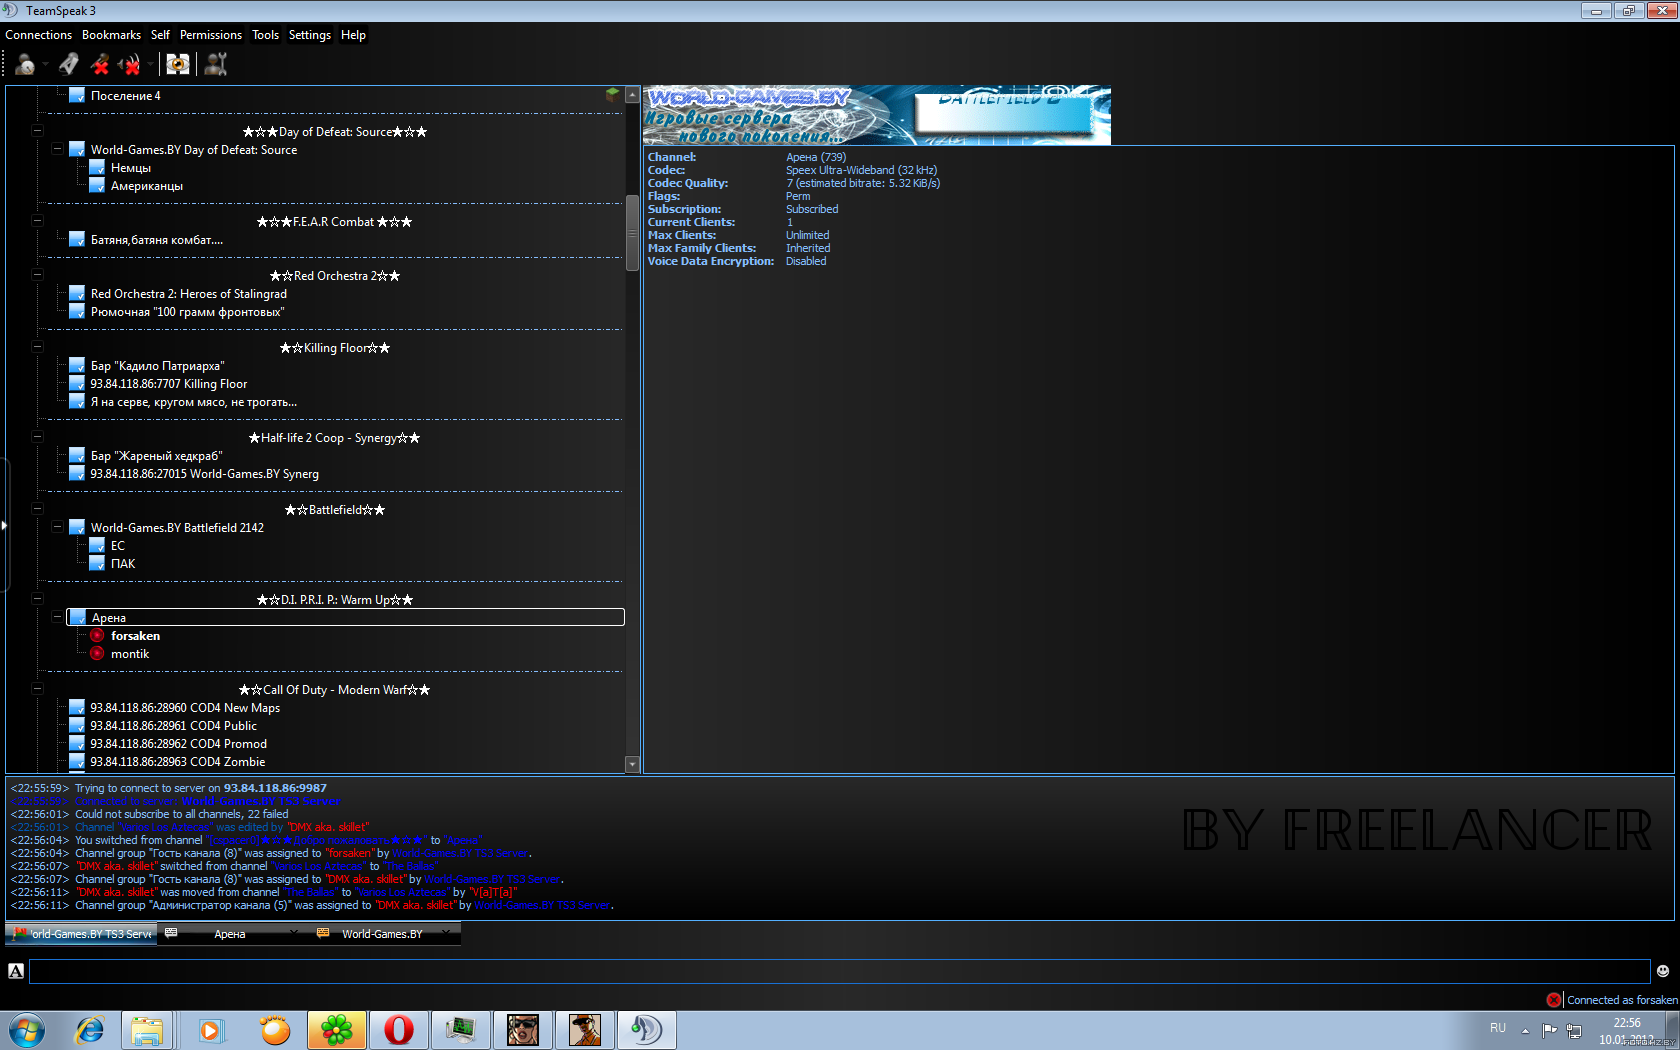
Task: Close the World-Games.BY chat tab
Action: click(445, 932)
